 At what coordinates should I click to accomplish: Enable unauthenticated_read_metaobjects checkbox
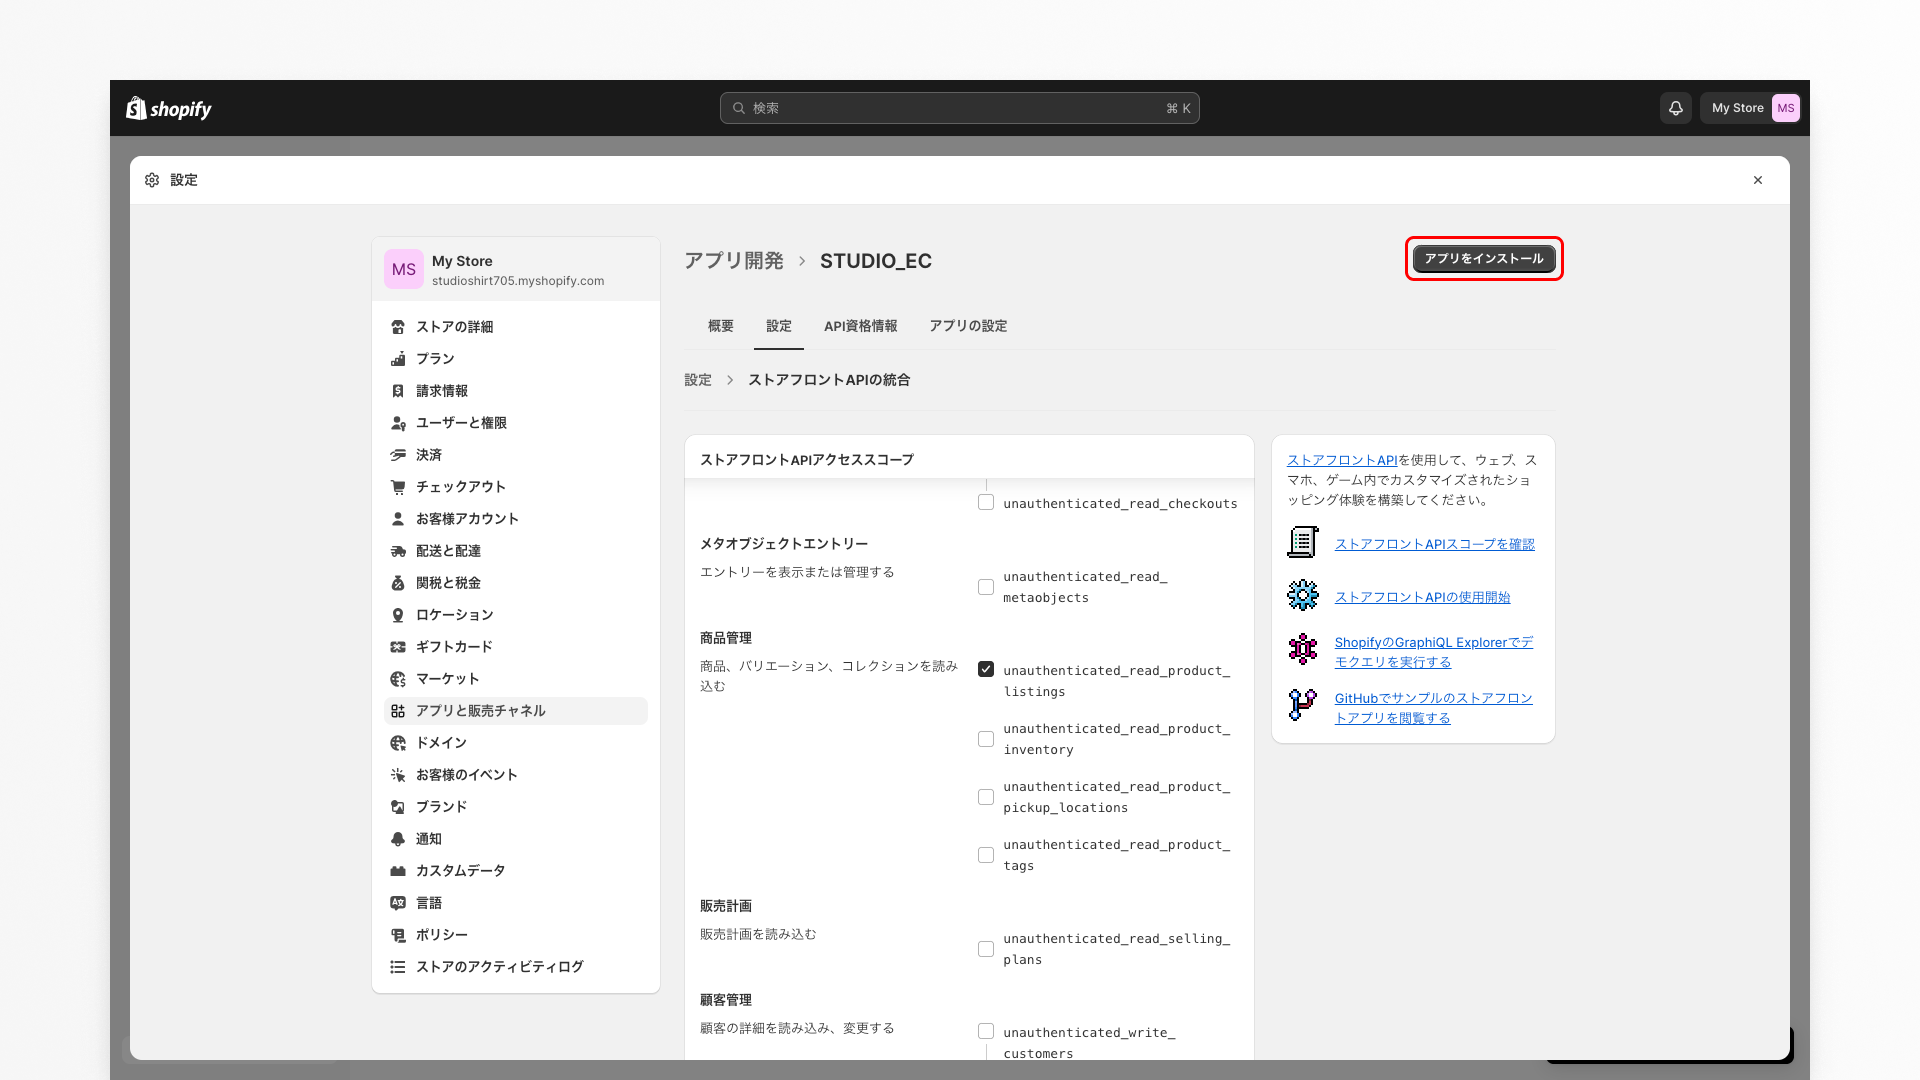pyautogui.click(x=986, y=587)
